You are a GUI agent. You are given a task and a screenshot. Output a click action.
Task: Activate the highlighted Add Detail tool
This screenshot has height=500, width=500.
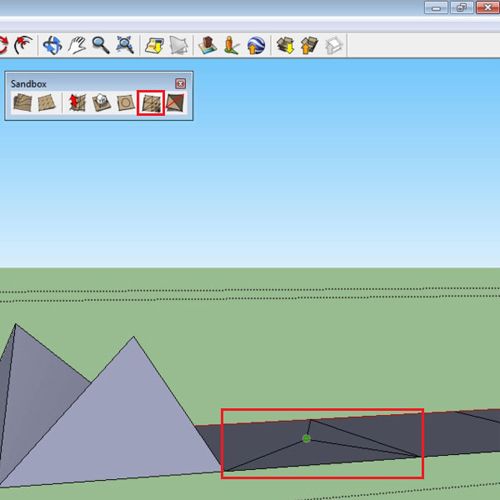(151, 103)
